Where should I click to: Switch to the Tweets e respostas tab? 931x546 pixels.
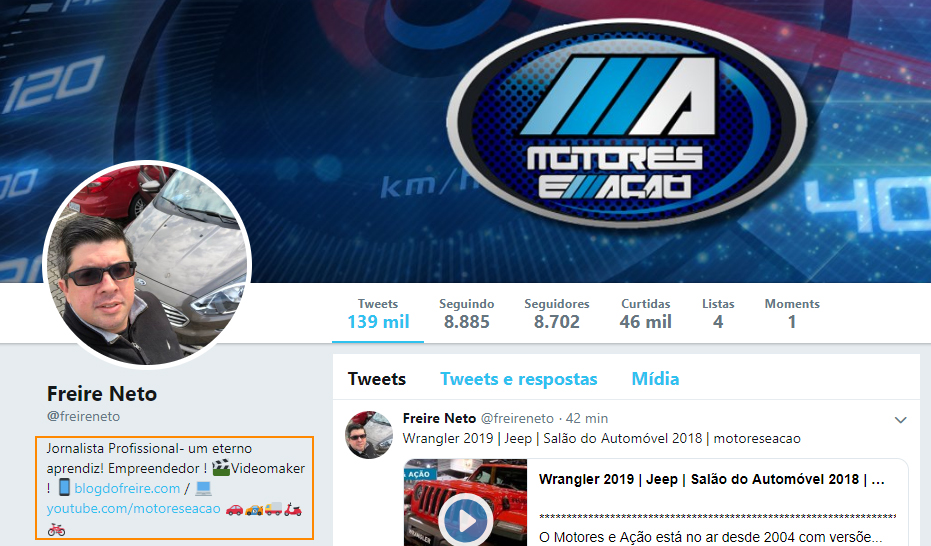(518, 379)
